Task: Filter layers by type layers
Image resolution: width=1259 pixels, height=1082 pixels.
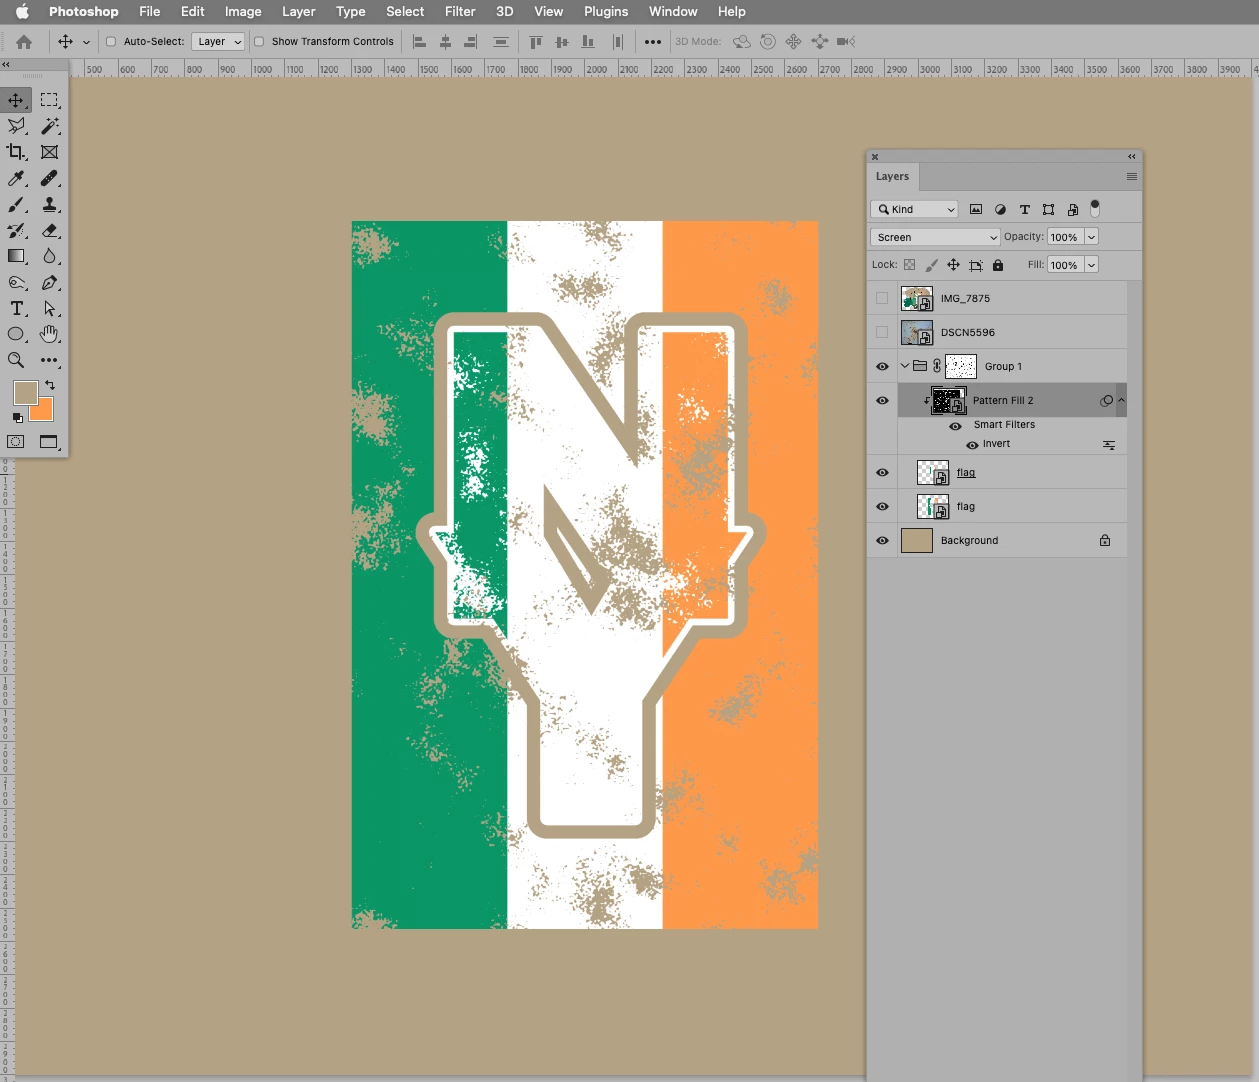Action: click(1024, 209)
